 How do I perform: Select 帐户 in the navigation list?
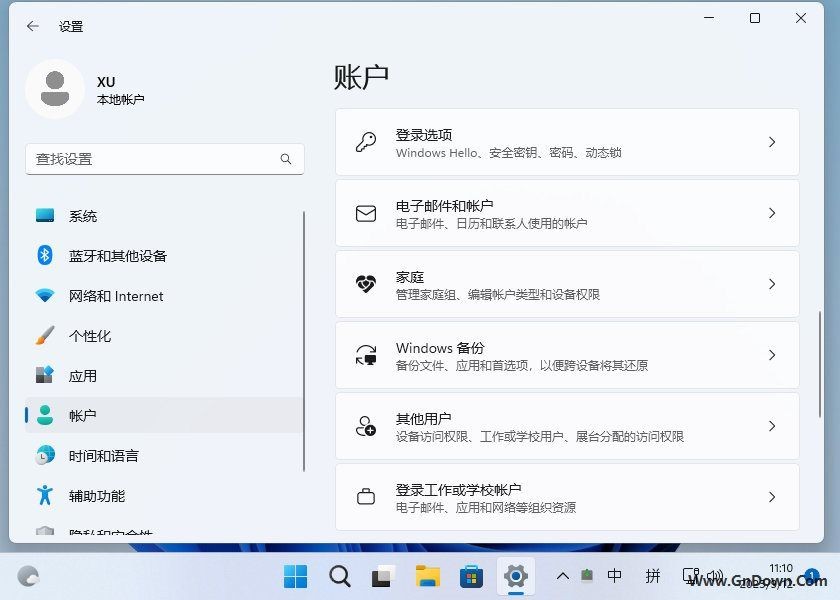[x=84, y=416]
